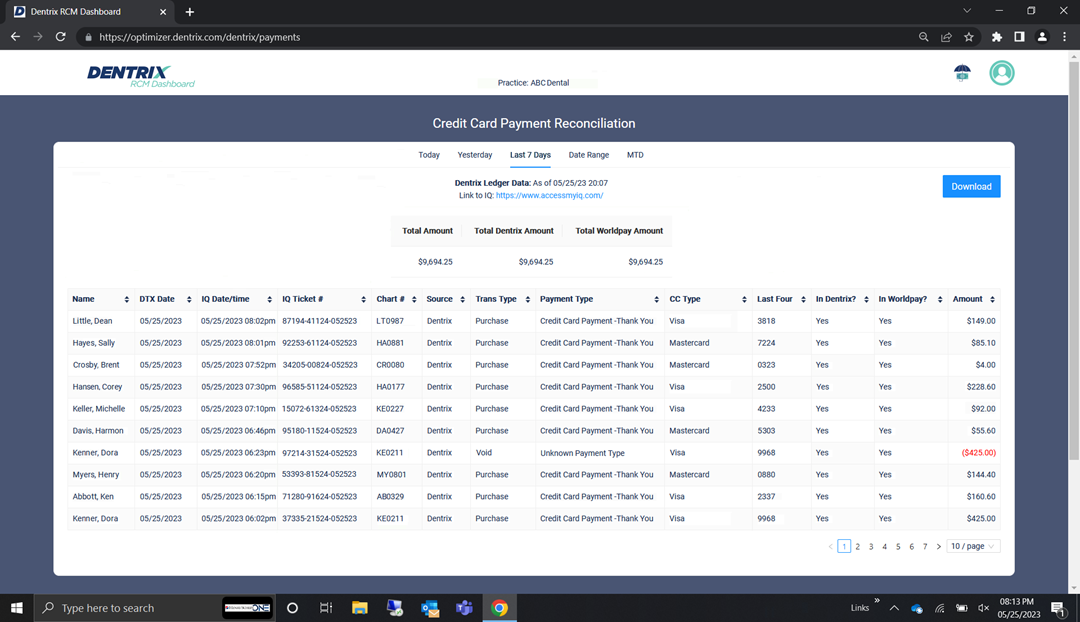The height and width of the screenshot is (622, 1080).
Task: Click the blue Download button
Action: 970,186
